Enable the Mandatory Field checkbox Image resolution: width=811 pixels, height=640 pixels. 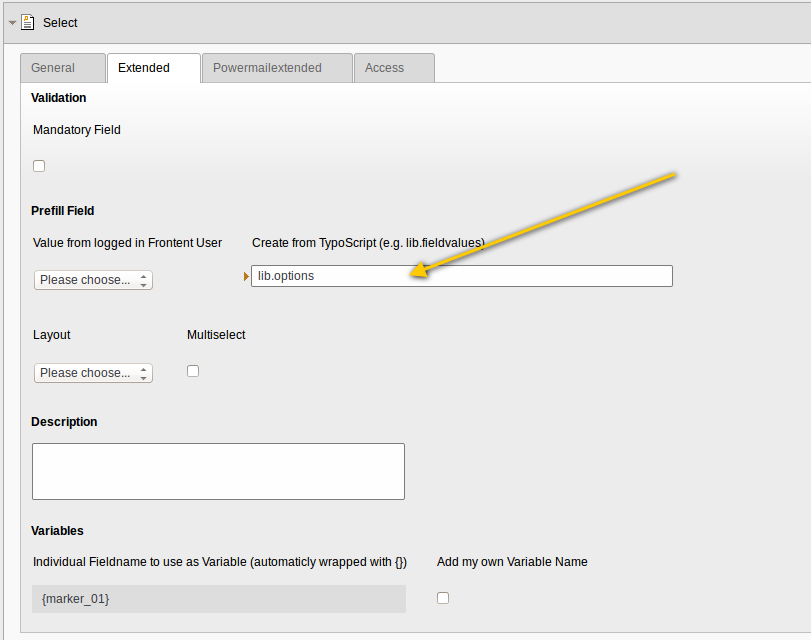[39, 166]
